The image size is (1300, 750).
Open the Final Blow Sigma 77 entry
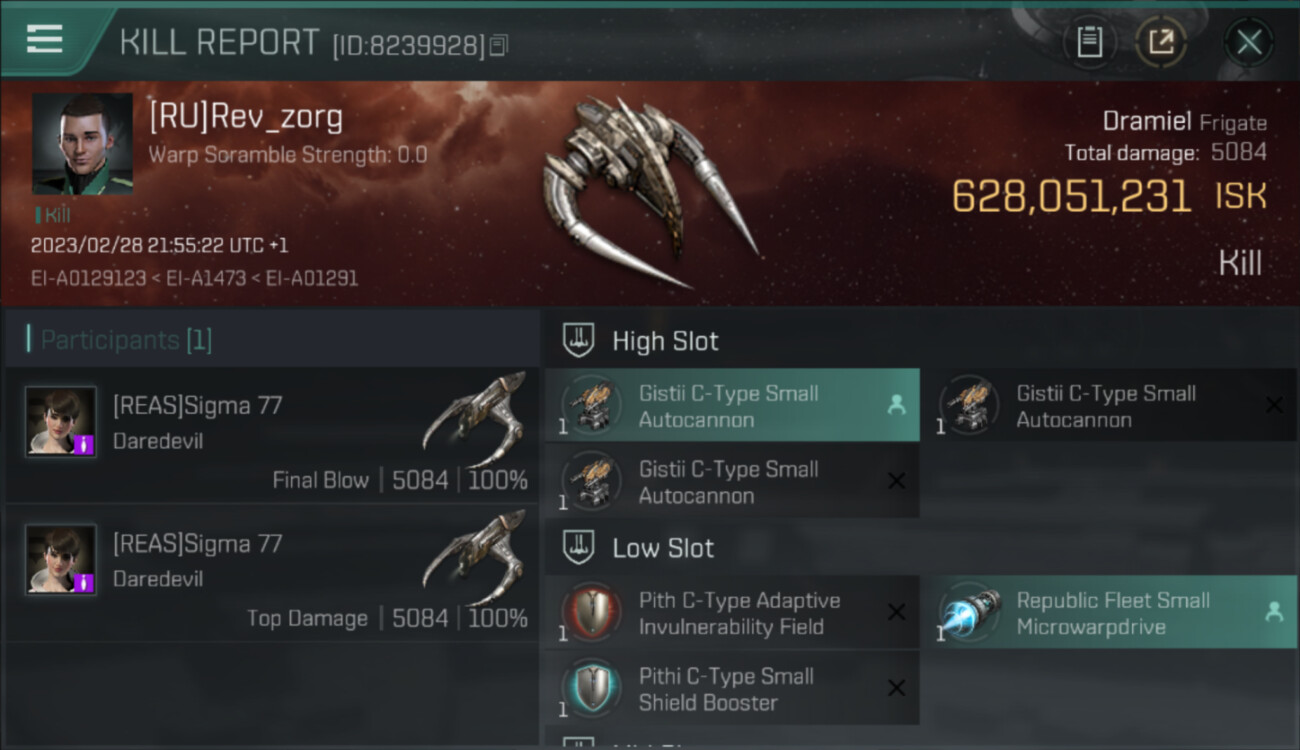272,434
